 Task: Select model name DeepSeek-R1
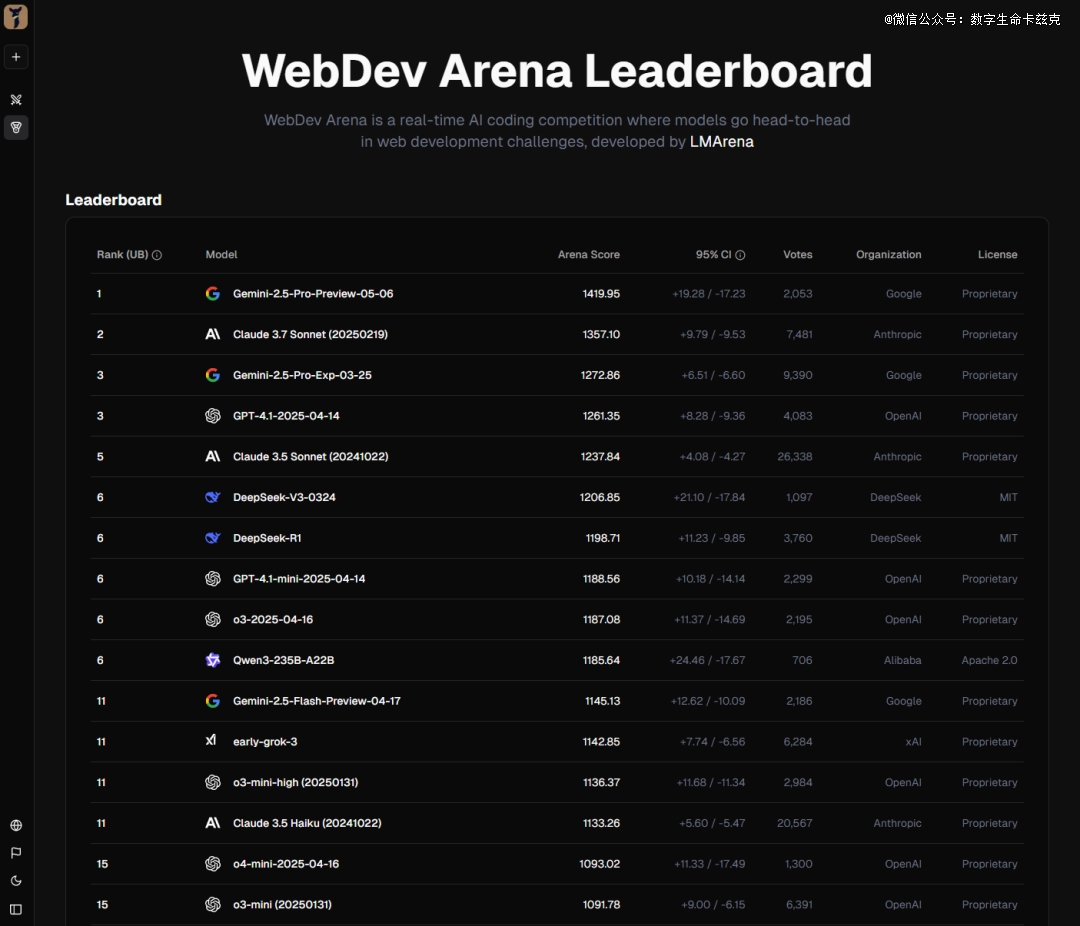(267, 537)
